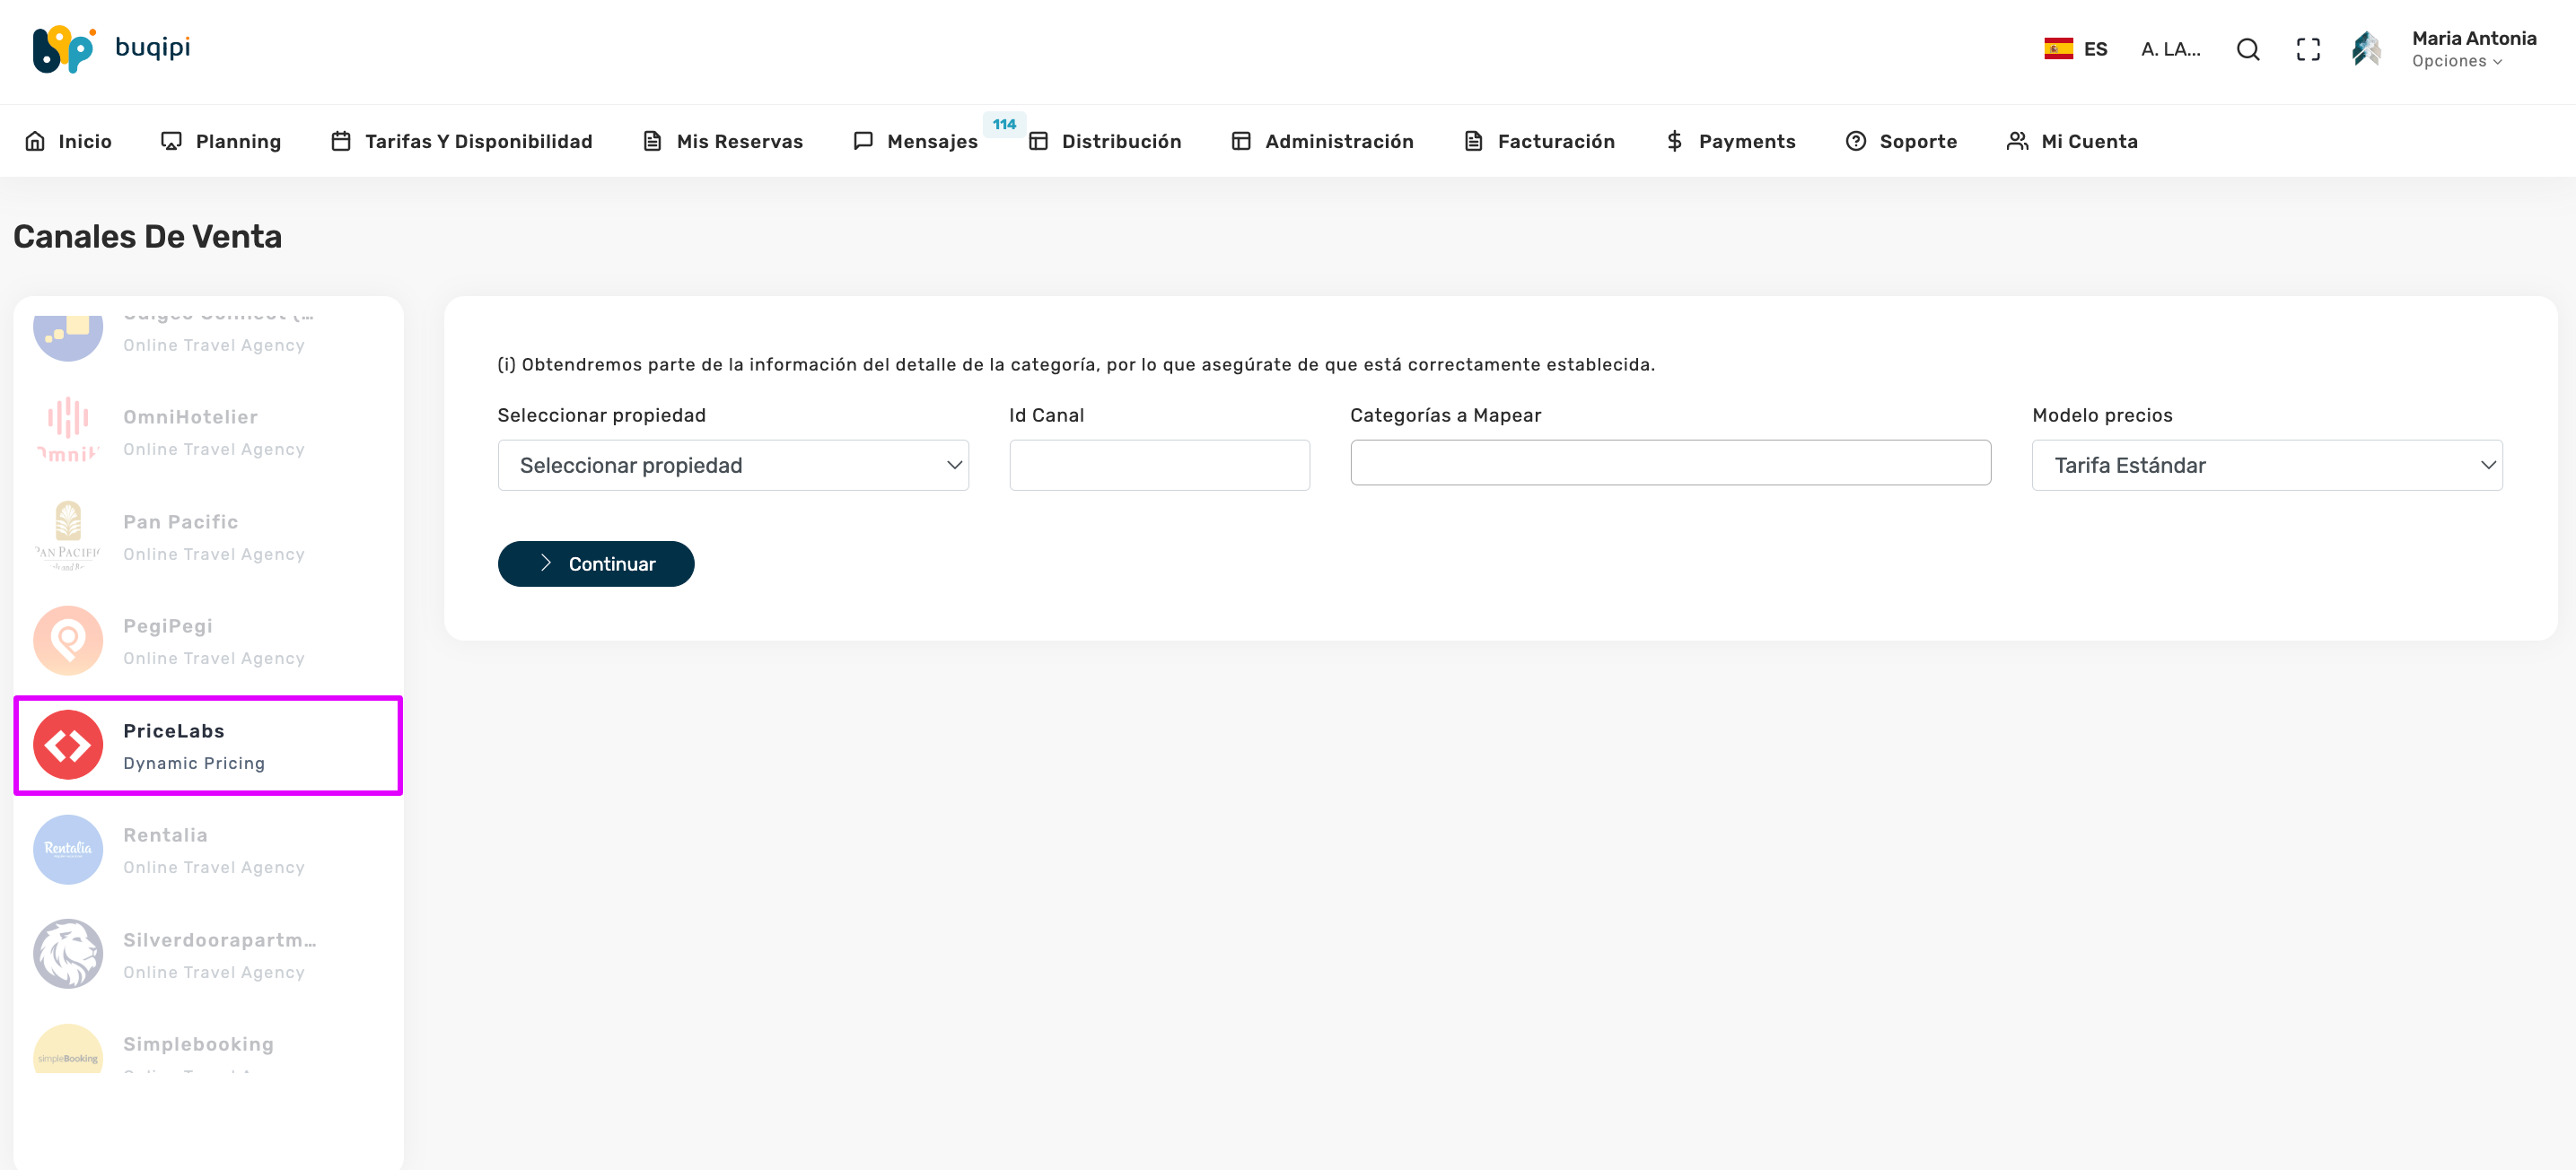Click the Rentalia channel logo

click(68, 849)
